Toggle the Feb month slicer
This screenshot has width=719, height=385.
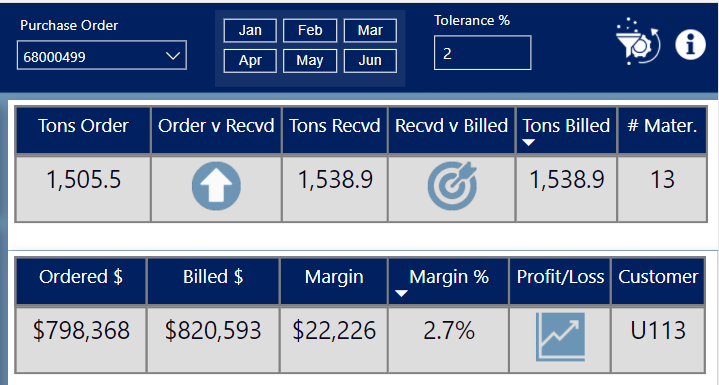point(310,30)
